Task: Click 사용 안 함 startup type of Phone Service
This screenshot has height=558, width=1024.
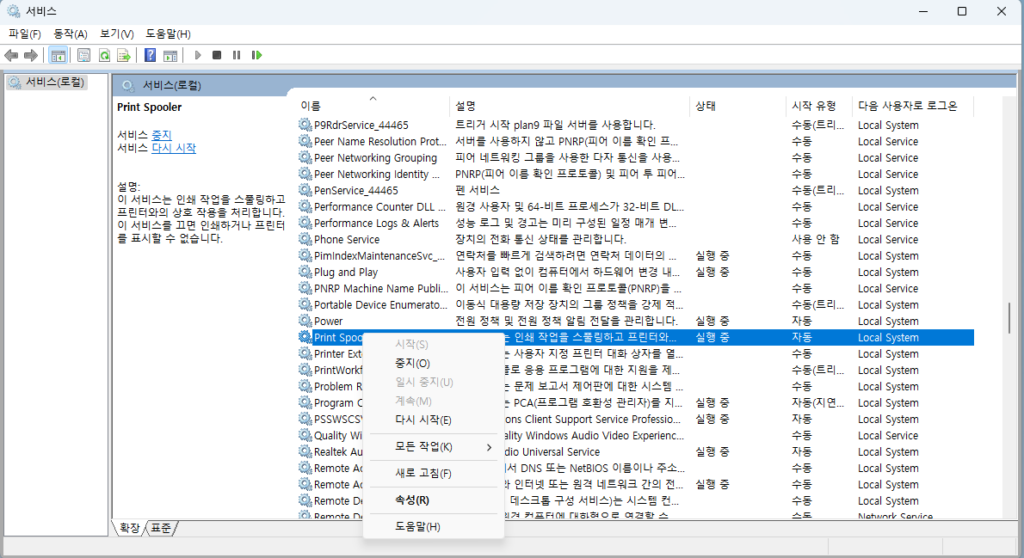Action: coord(816,239)
